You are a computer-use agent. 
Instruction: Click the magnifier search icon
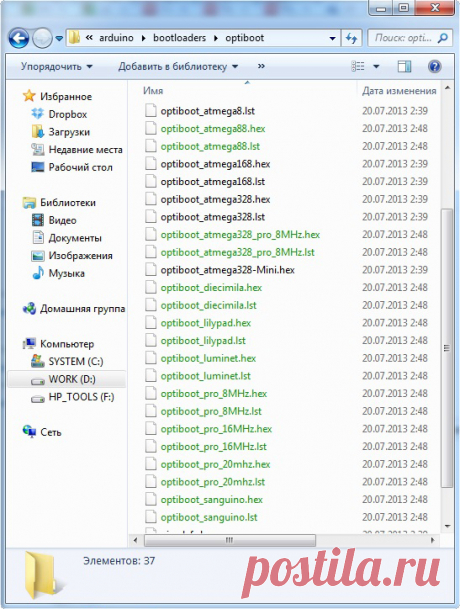pos(443,38)
